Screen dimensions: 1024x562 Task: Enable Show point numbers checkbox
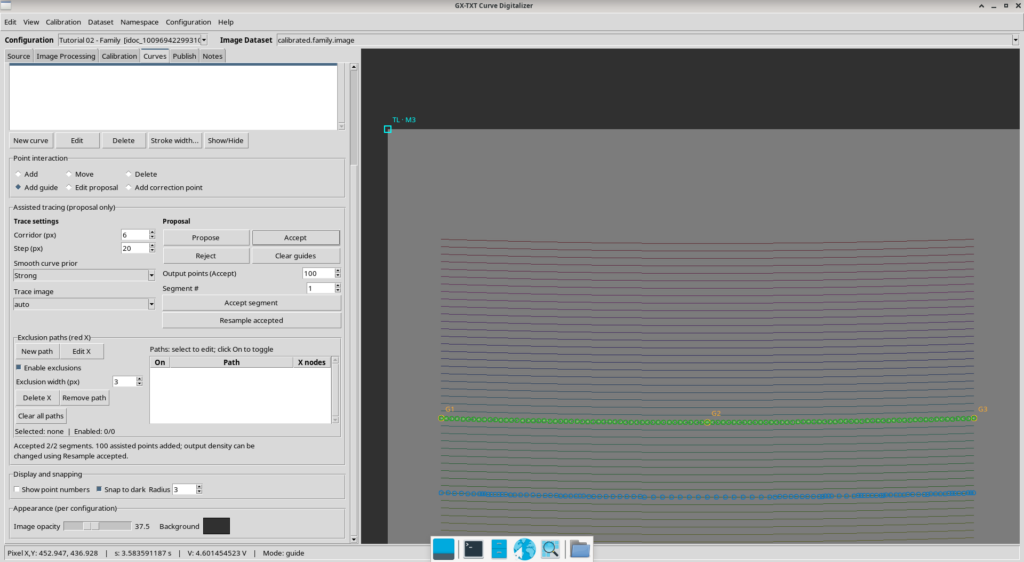pyautogui.click(x=17, y=489)
